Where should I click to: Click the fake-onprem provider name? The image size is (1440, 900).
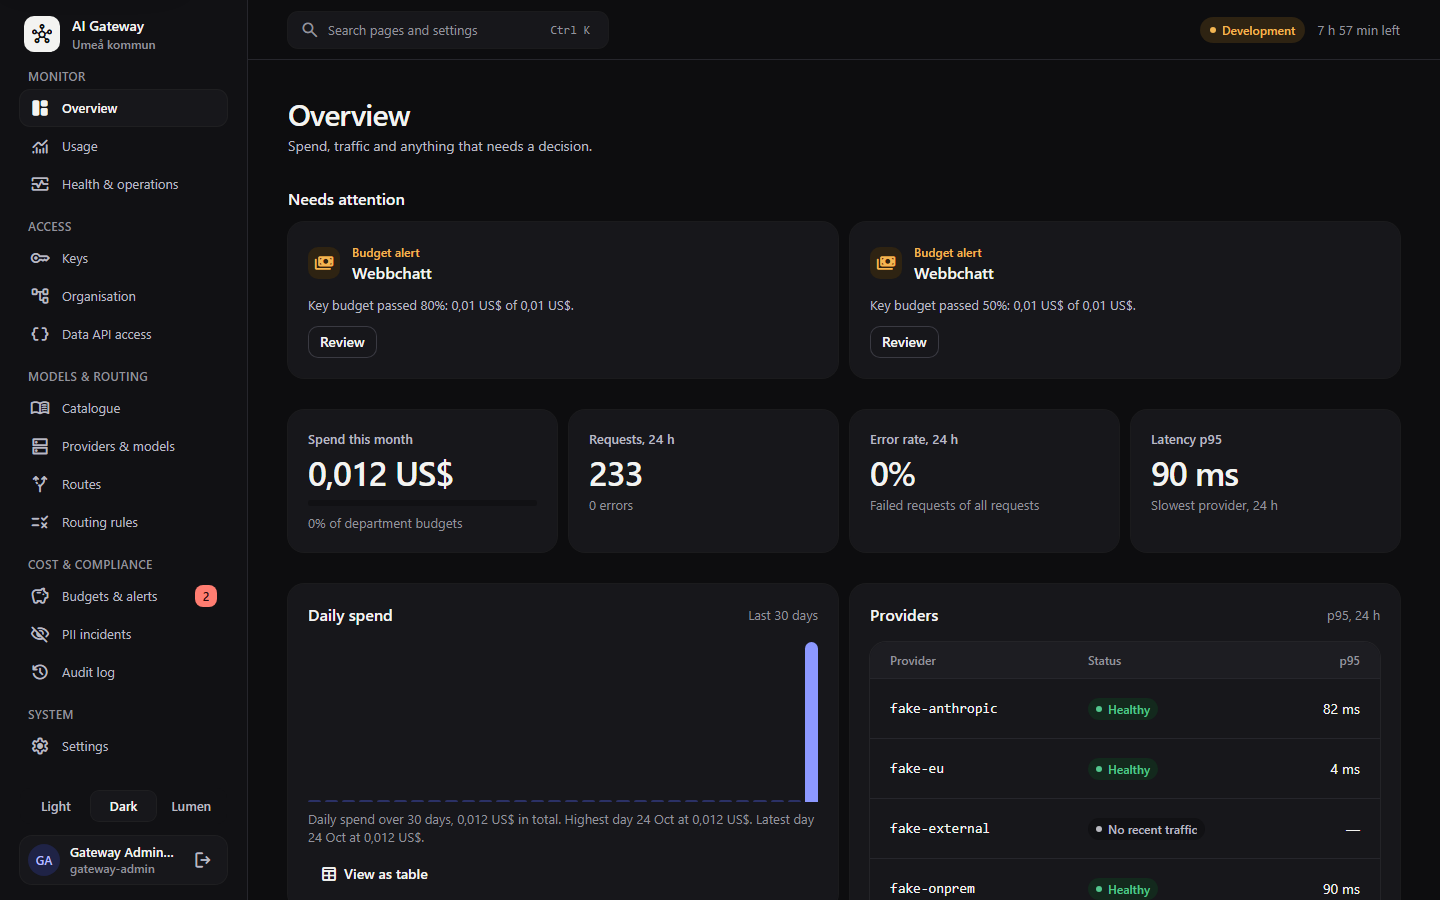(x=932, y=888)
